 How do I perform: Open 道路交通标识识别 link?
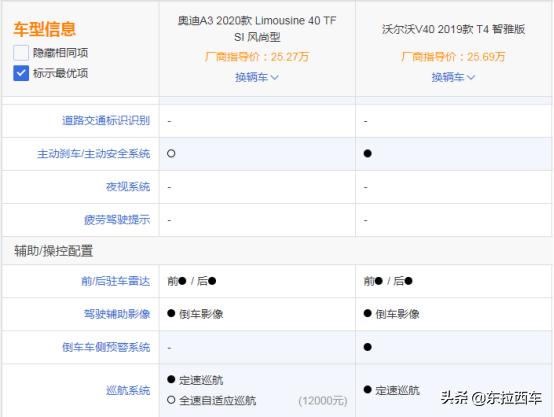click(x=106, y=121)
